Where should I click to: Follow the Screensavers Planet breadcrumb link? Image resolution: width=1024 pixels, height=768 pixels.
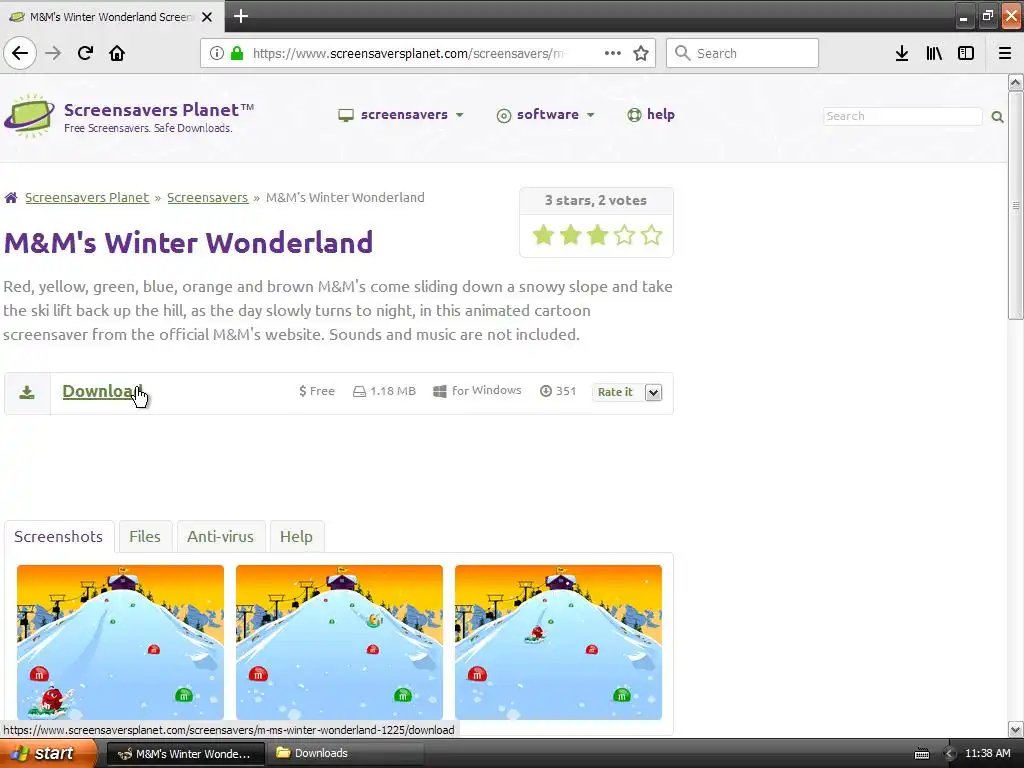click(x=87, y=197)
